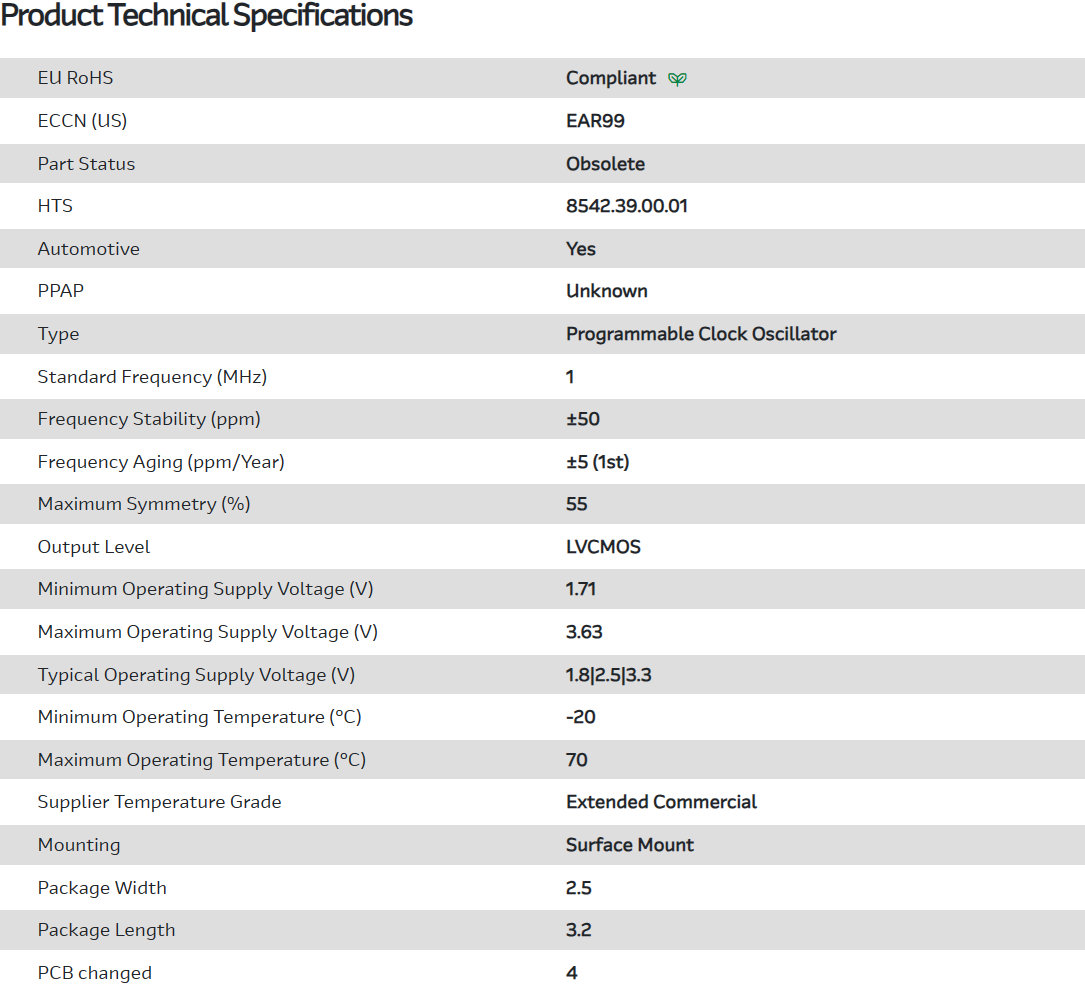Click the 1.71 minimum supply voltage value
Viewport: 1085px width, 992px height.
coord(581,589)
